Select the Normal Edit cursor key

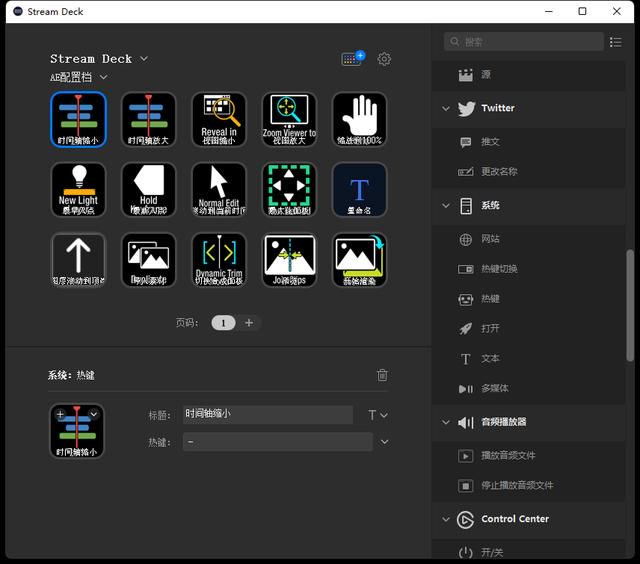pyautogui.click(x=219, y=190)
